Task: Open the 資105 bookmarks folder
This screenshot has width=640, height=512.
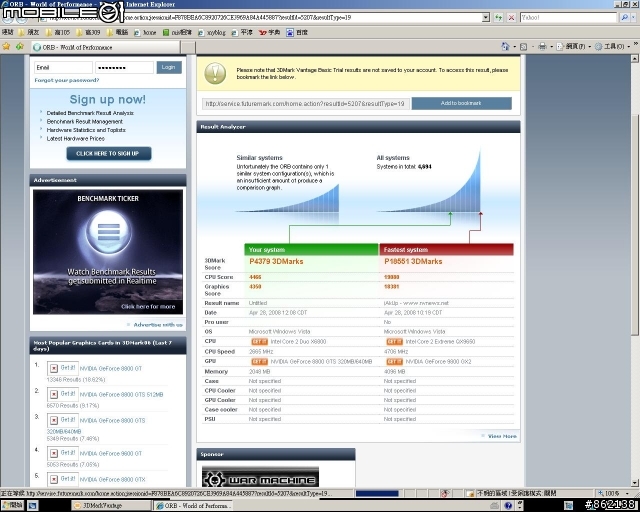Action: [x=58, y=32]
